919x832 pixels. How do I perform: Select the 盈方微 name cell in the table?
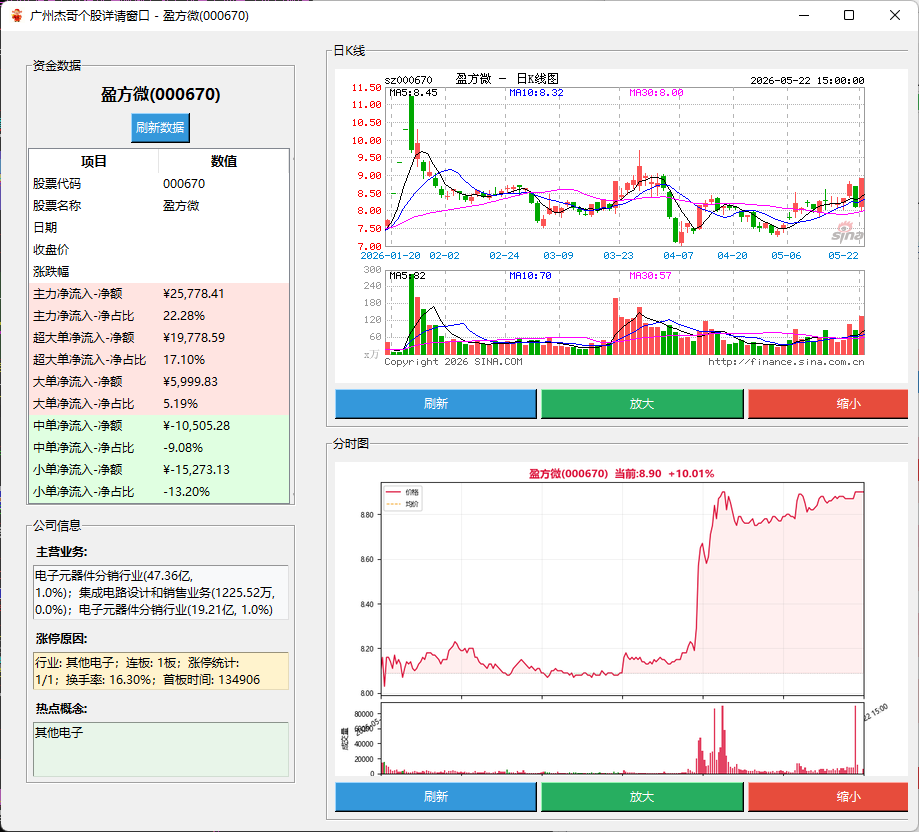181,206
